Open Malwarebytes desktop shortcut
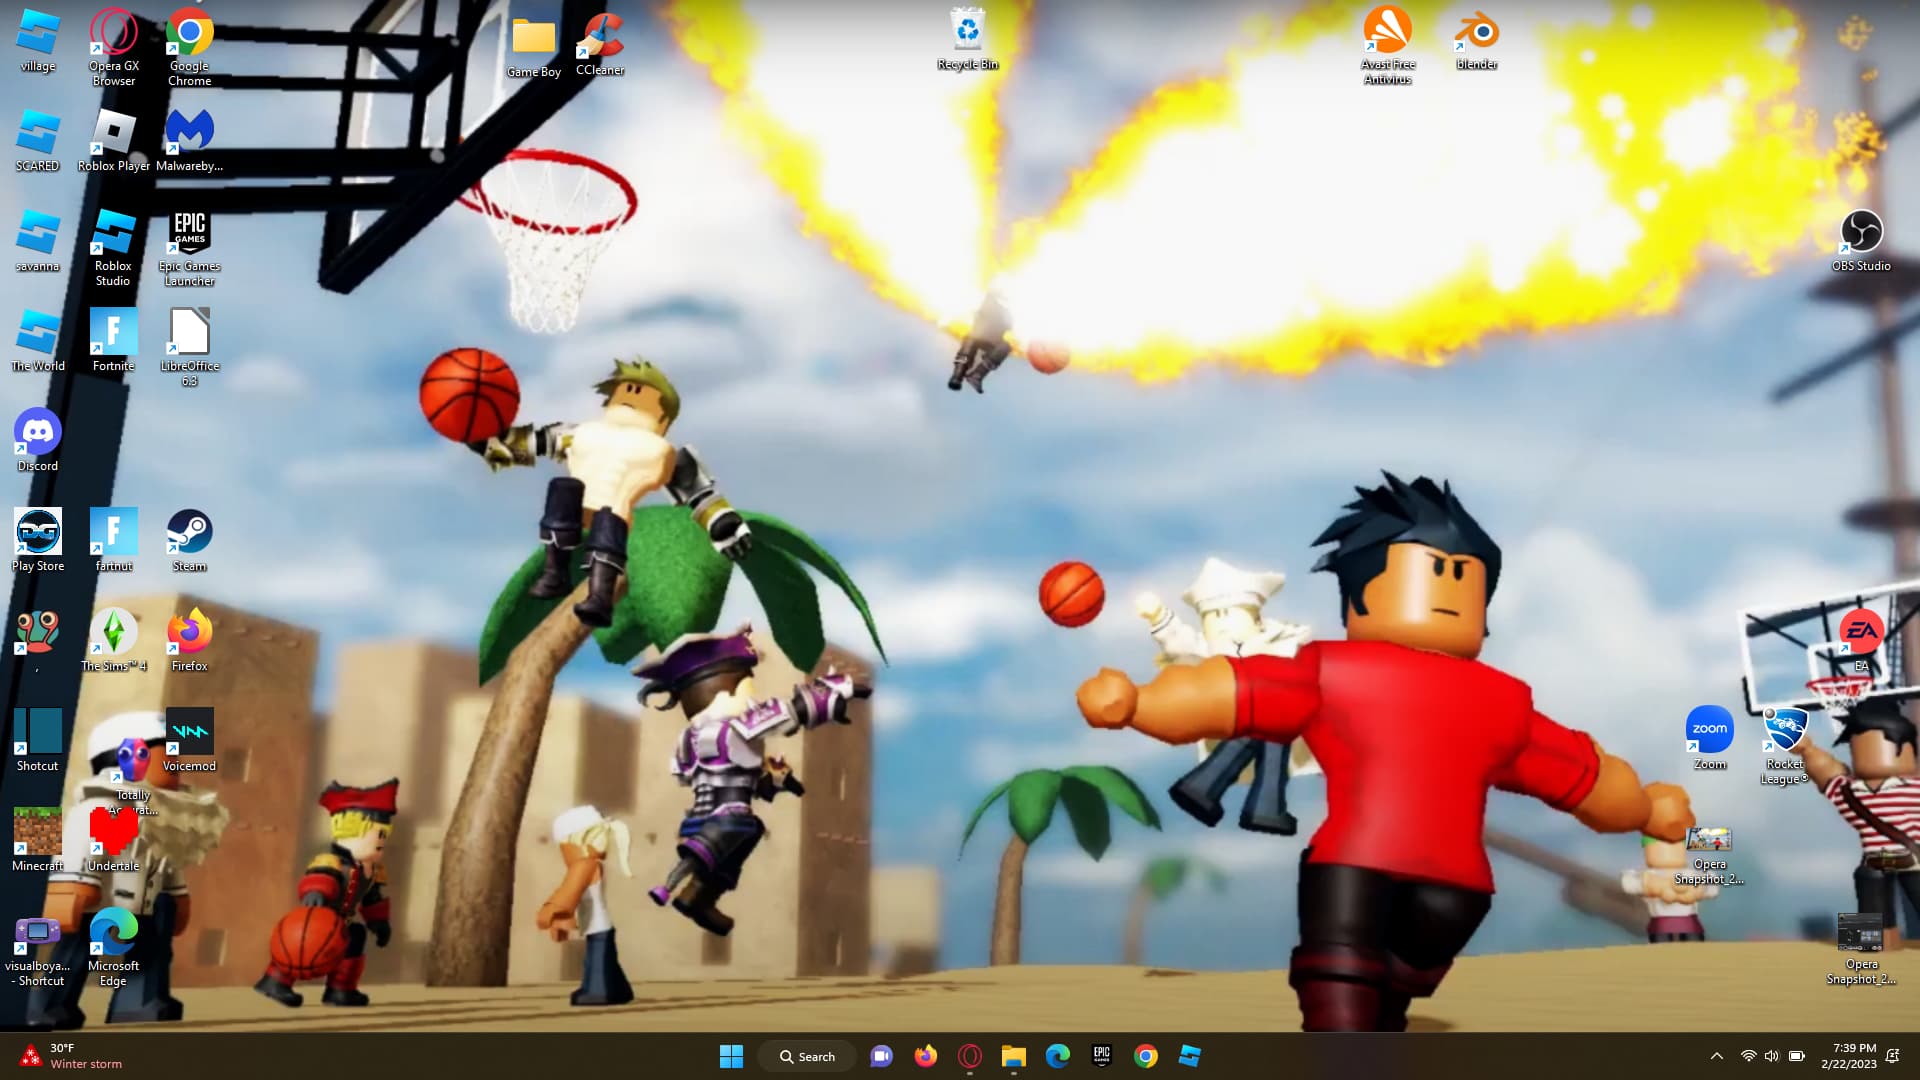 coord(189,141)
